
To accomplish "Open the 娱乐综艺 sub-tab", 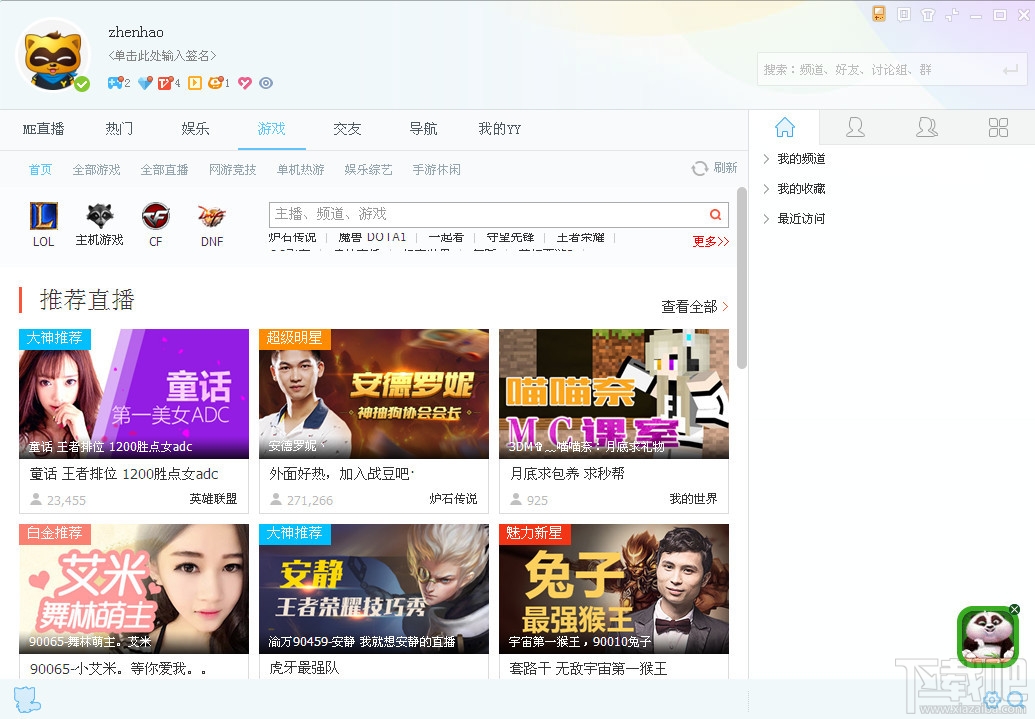I will 368,170.
